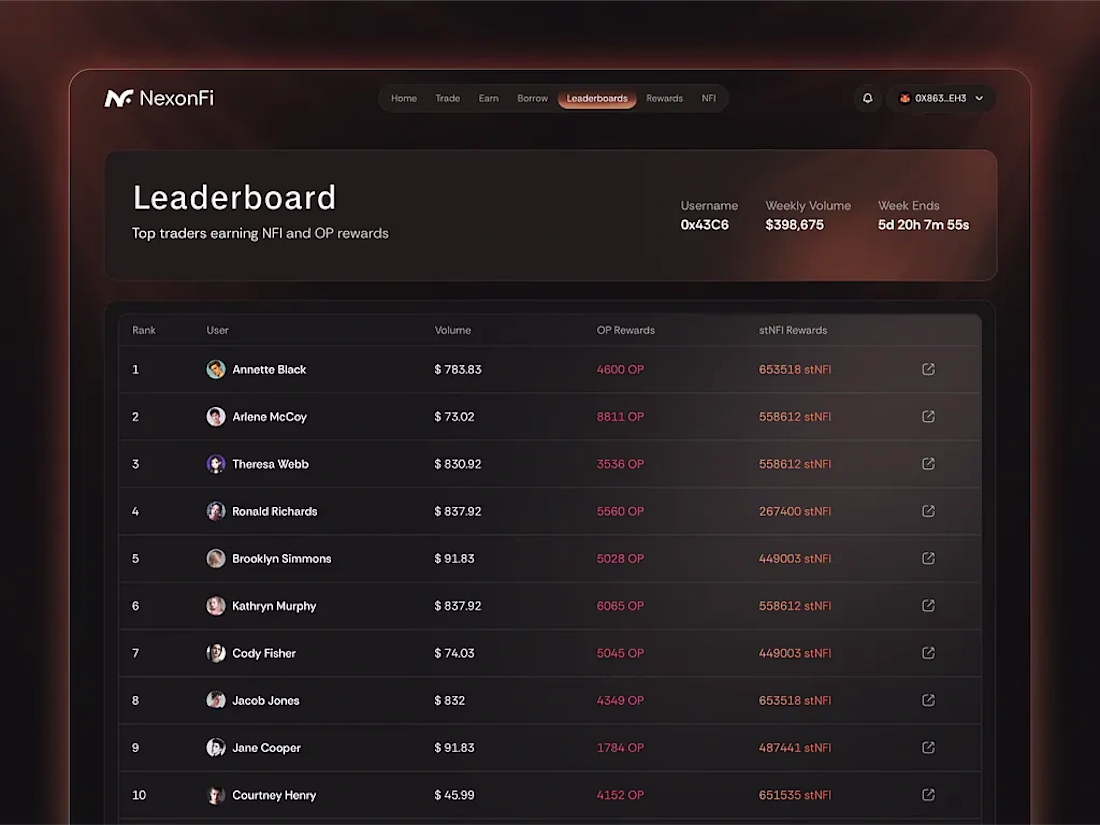Click Jacob Jones' avatar

pos(215,700)
